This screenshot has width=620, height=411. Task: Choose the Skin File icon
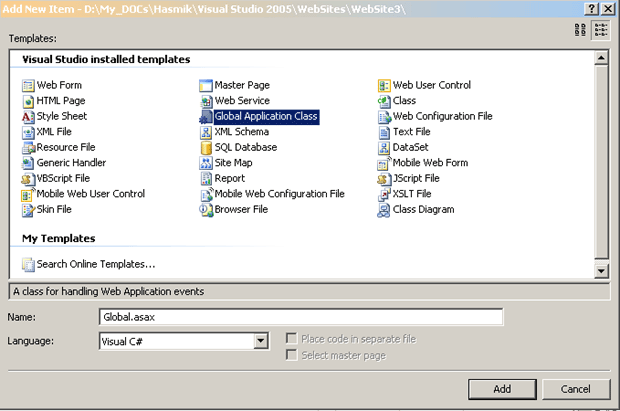click(28, 210)
